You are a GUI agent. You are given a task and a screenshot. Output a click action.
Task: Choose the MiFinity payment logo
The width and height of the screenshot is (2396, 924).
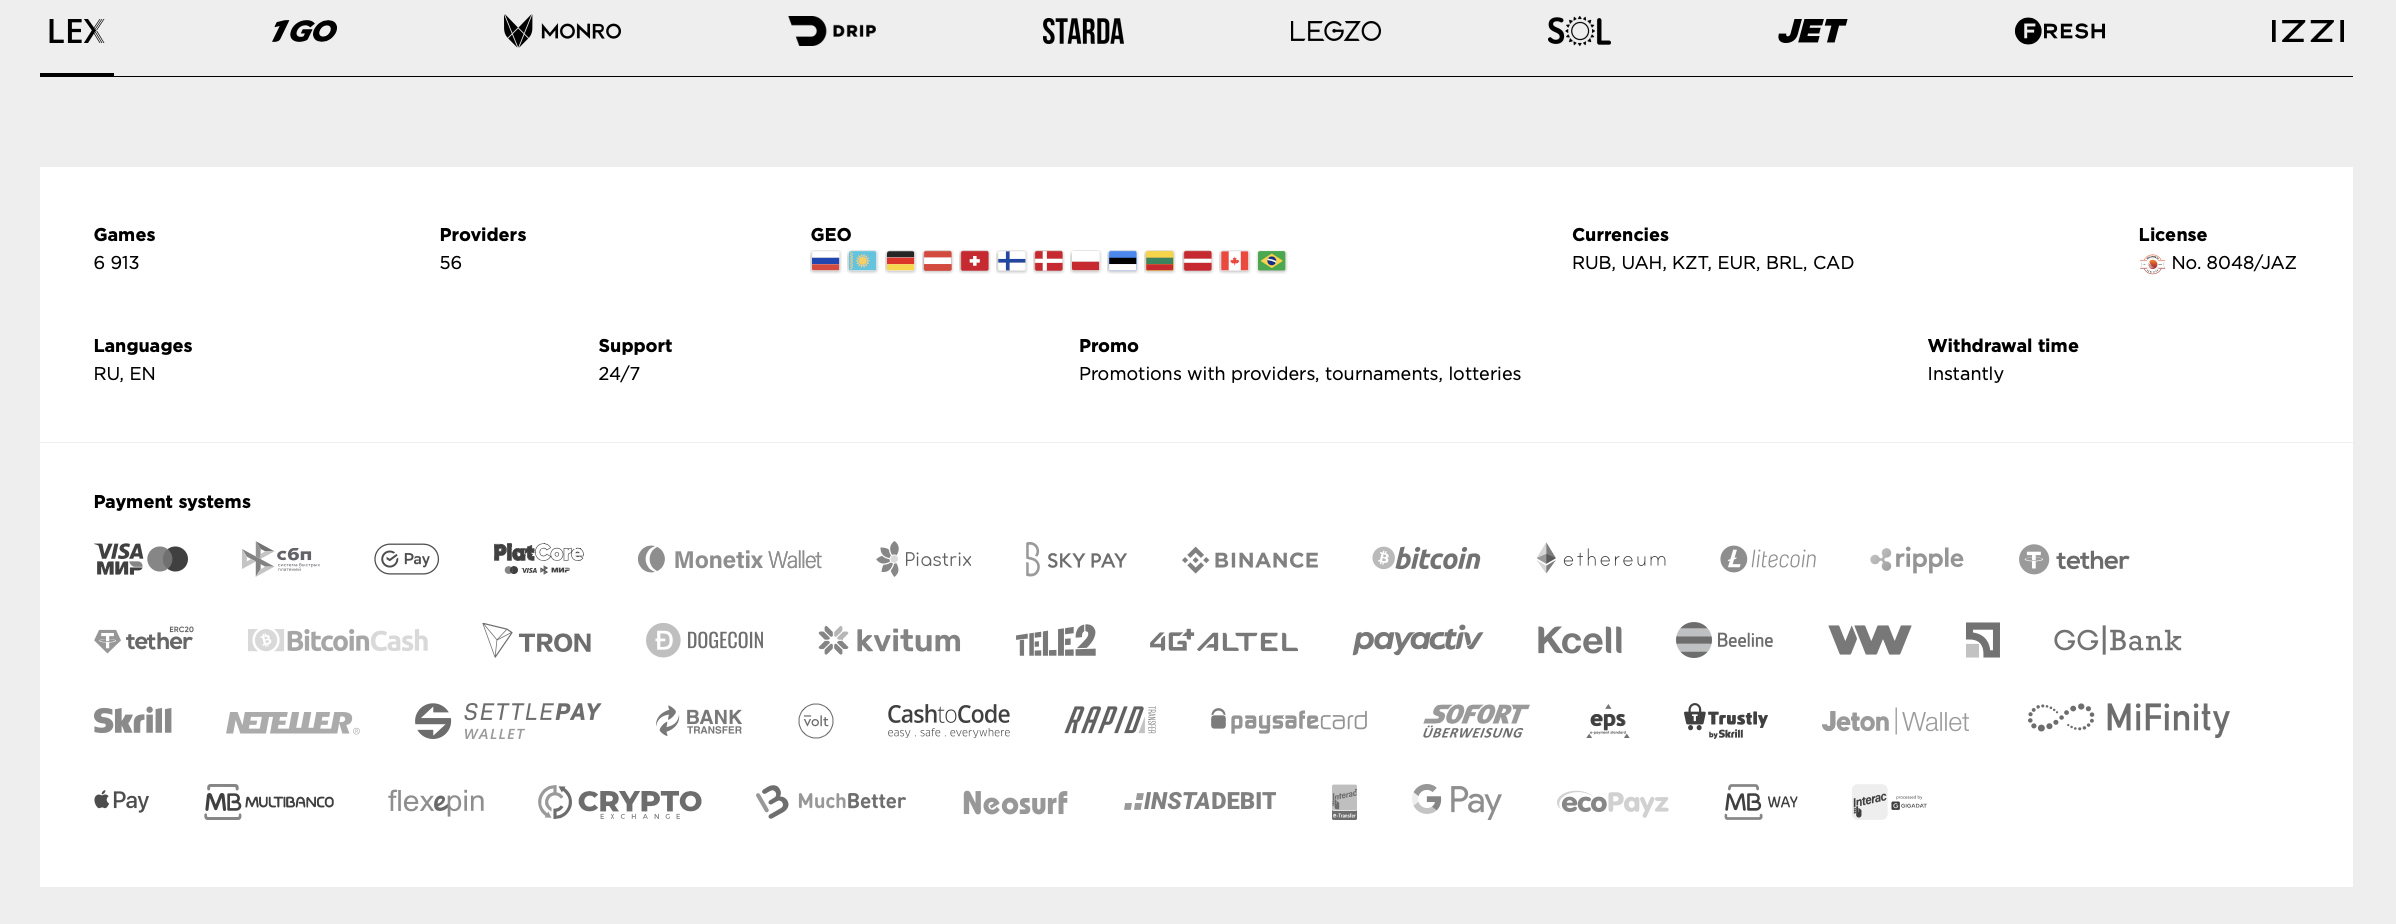(2129, 719)
